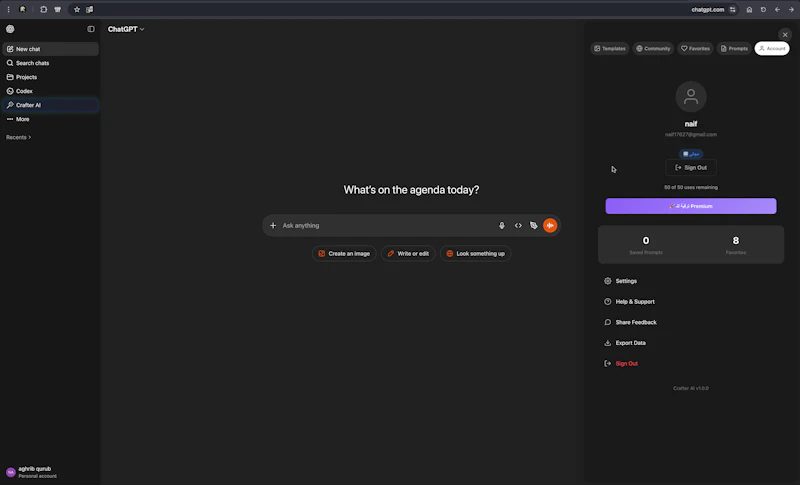Switch to the Favorites tab
This screenshot has width=800, height=485.
point(695,48)
